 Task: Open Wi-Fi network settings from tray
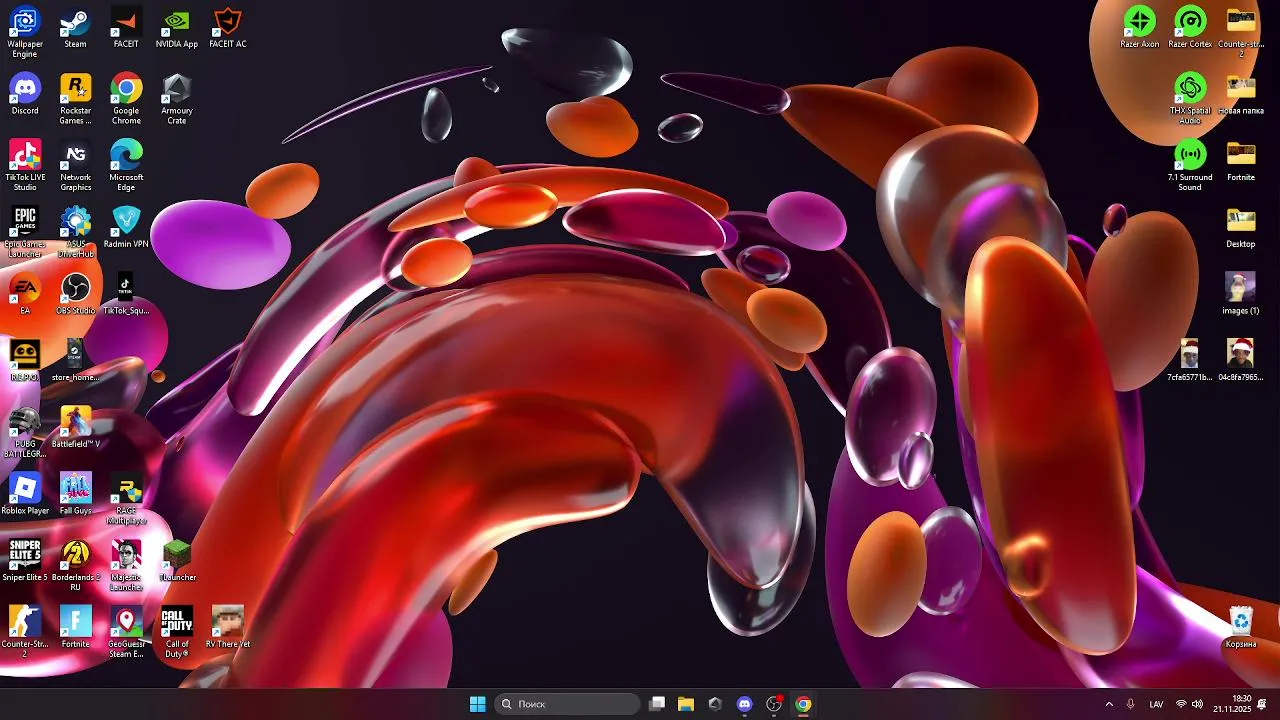1182,704
